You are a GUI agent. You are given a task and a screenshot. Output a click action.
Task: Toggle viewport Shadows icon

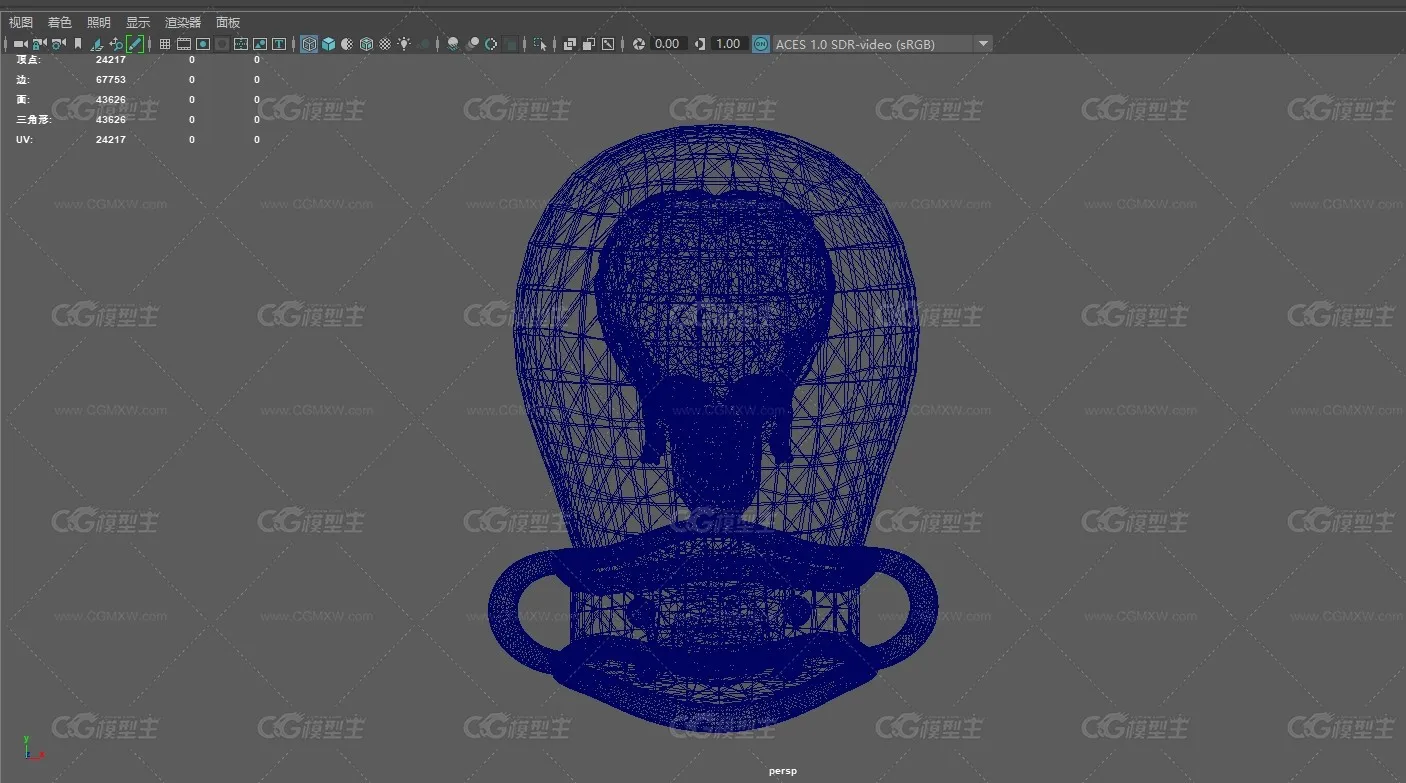[x=425, y=44]
